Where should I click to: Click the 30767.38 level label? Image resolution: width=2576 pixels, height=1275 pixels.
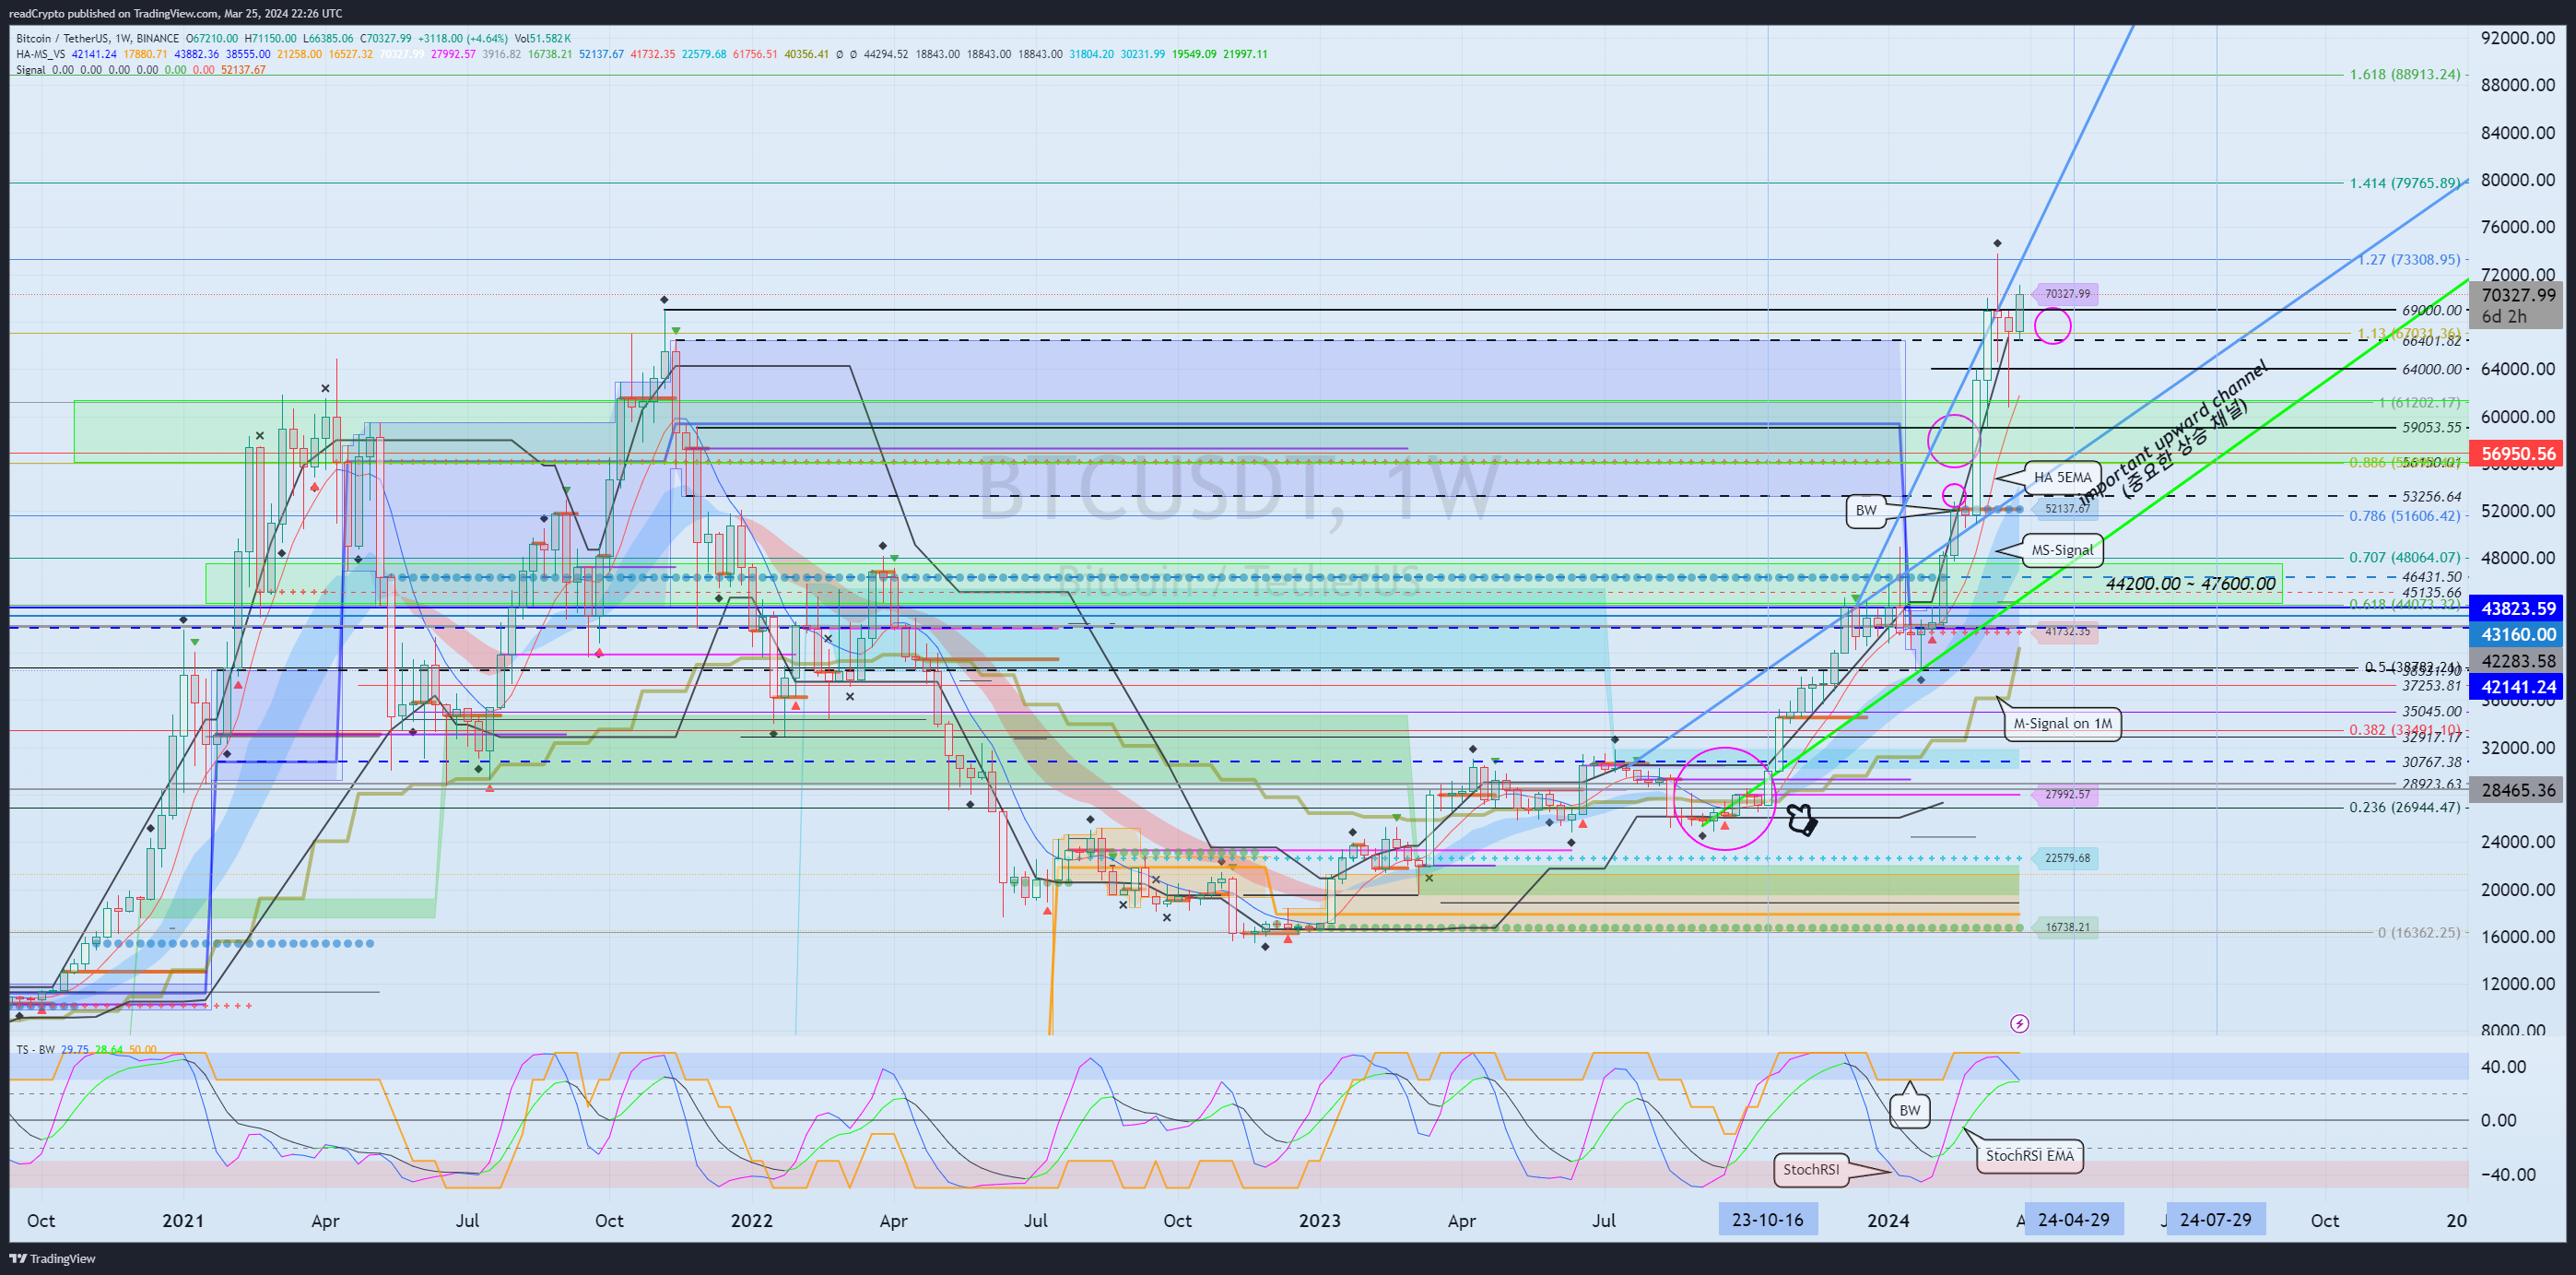tap(2431, 762)
